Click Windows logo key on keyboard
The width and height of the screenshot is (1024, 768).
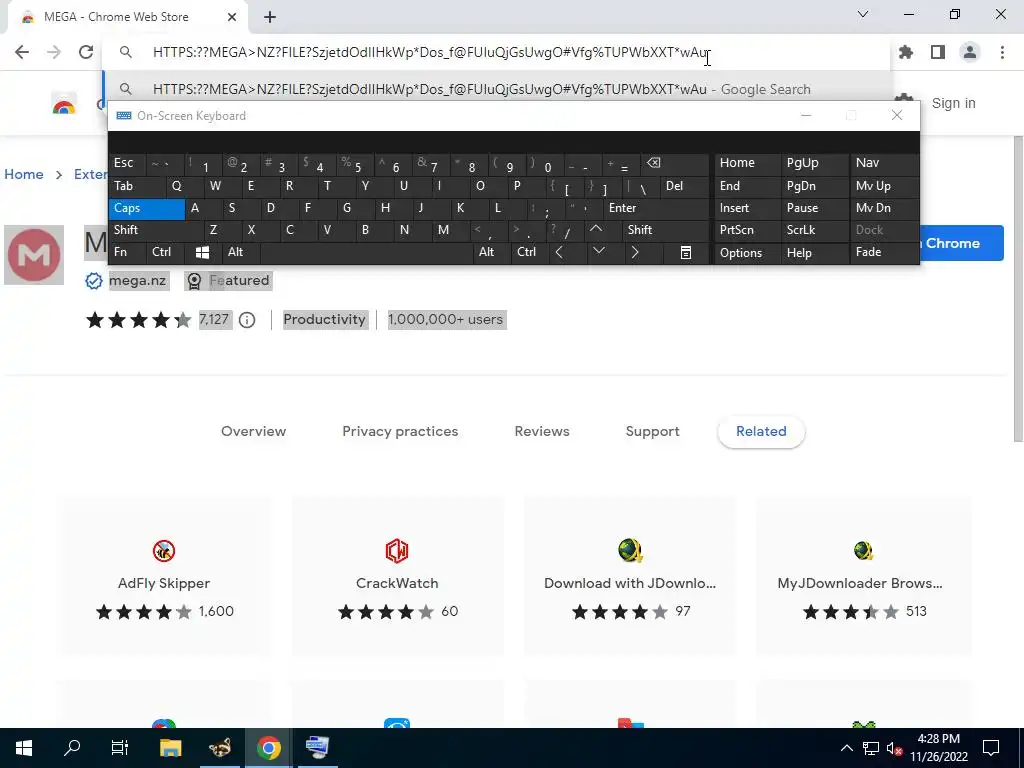tap(202, 253)
